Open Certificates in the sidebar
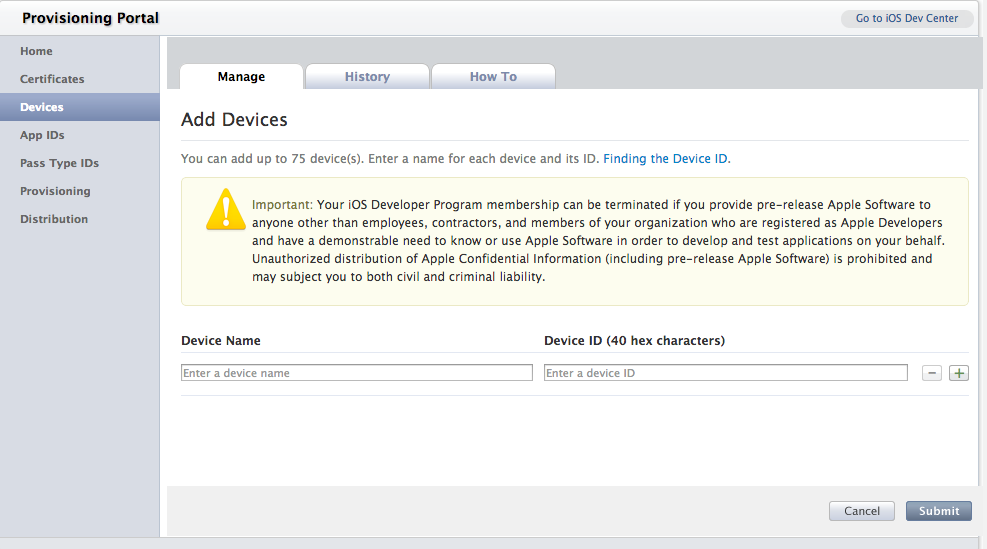Viewport: 987px width, 549px height. tap(52, 79)
